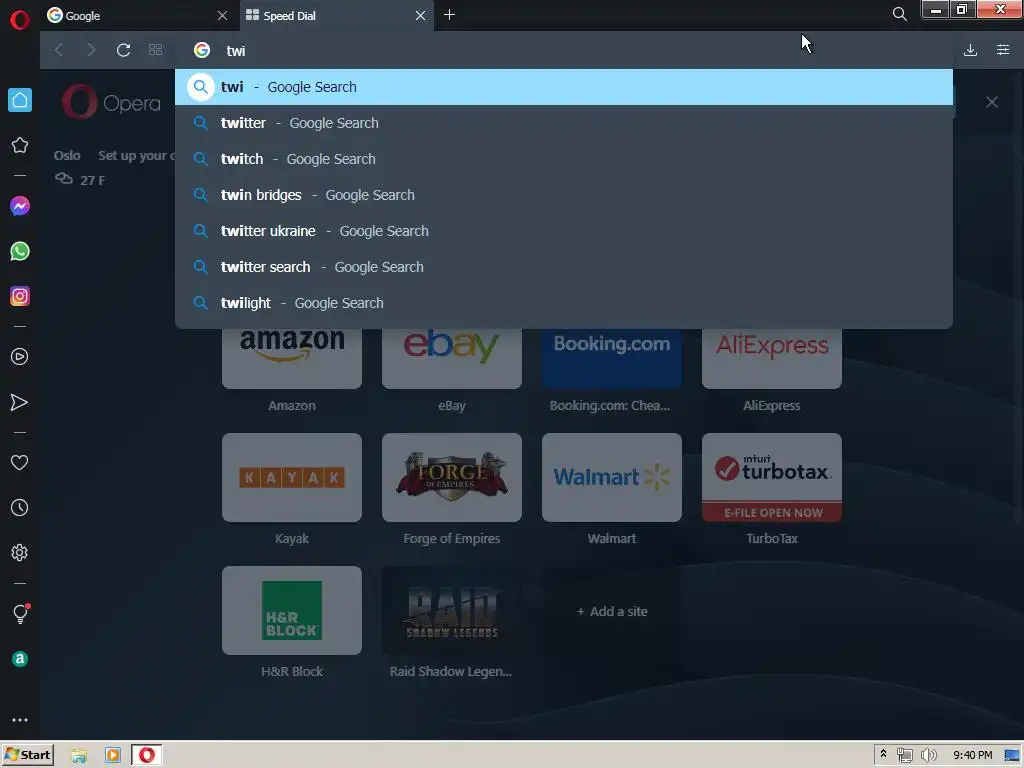Click the forward navigation arrow
The height and width of the screenshot is (768, 1024).
(x=91, y=50)
